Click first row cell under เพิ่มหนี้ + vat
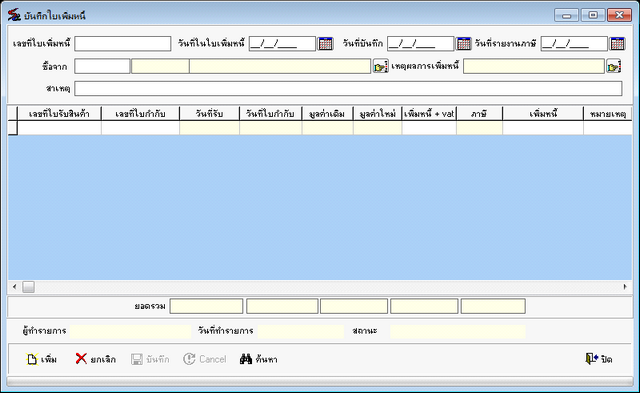 pos(429,128)
